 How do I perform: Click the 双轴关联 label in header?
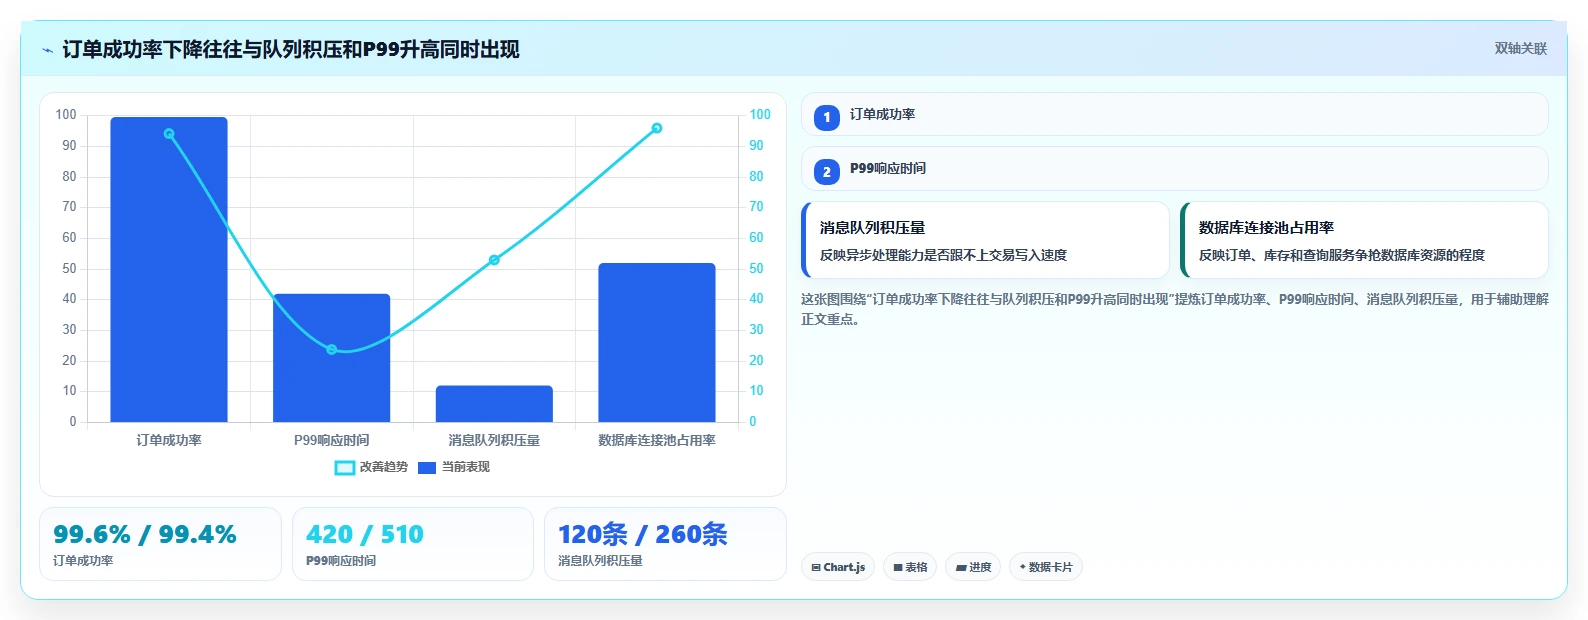(x=1520, y=49)
